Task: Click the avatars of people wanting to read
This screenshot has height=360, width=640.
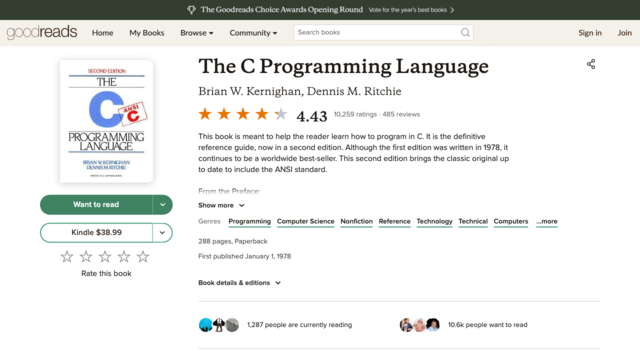Action: (x=420, y=325)
